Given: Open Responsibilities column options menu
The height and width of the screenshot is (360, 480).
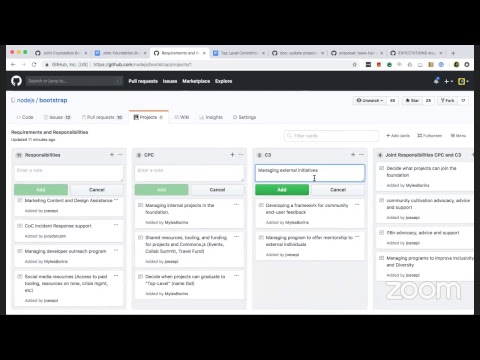Looking at the screenshot, I should pos(120,155).
